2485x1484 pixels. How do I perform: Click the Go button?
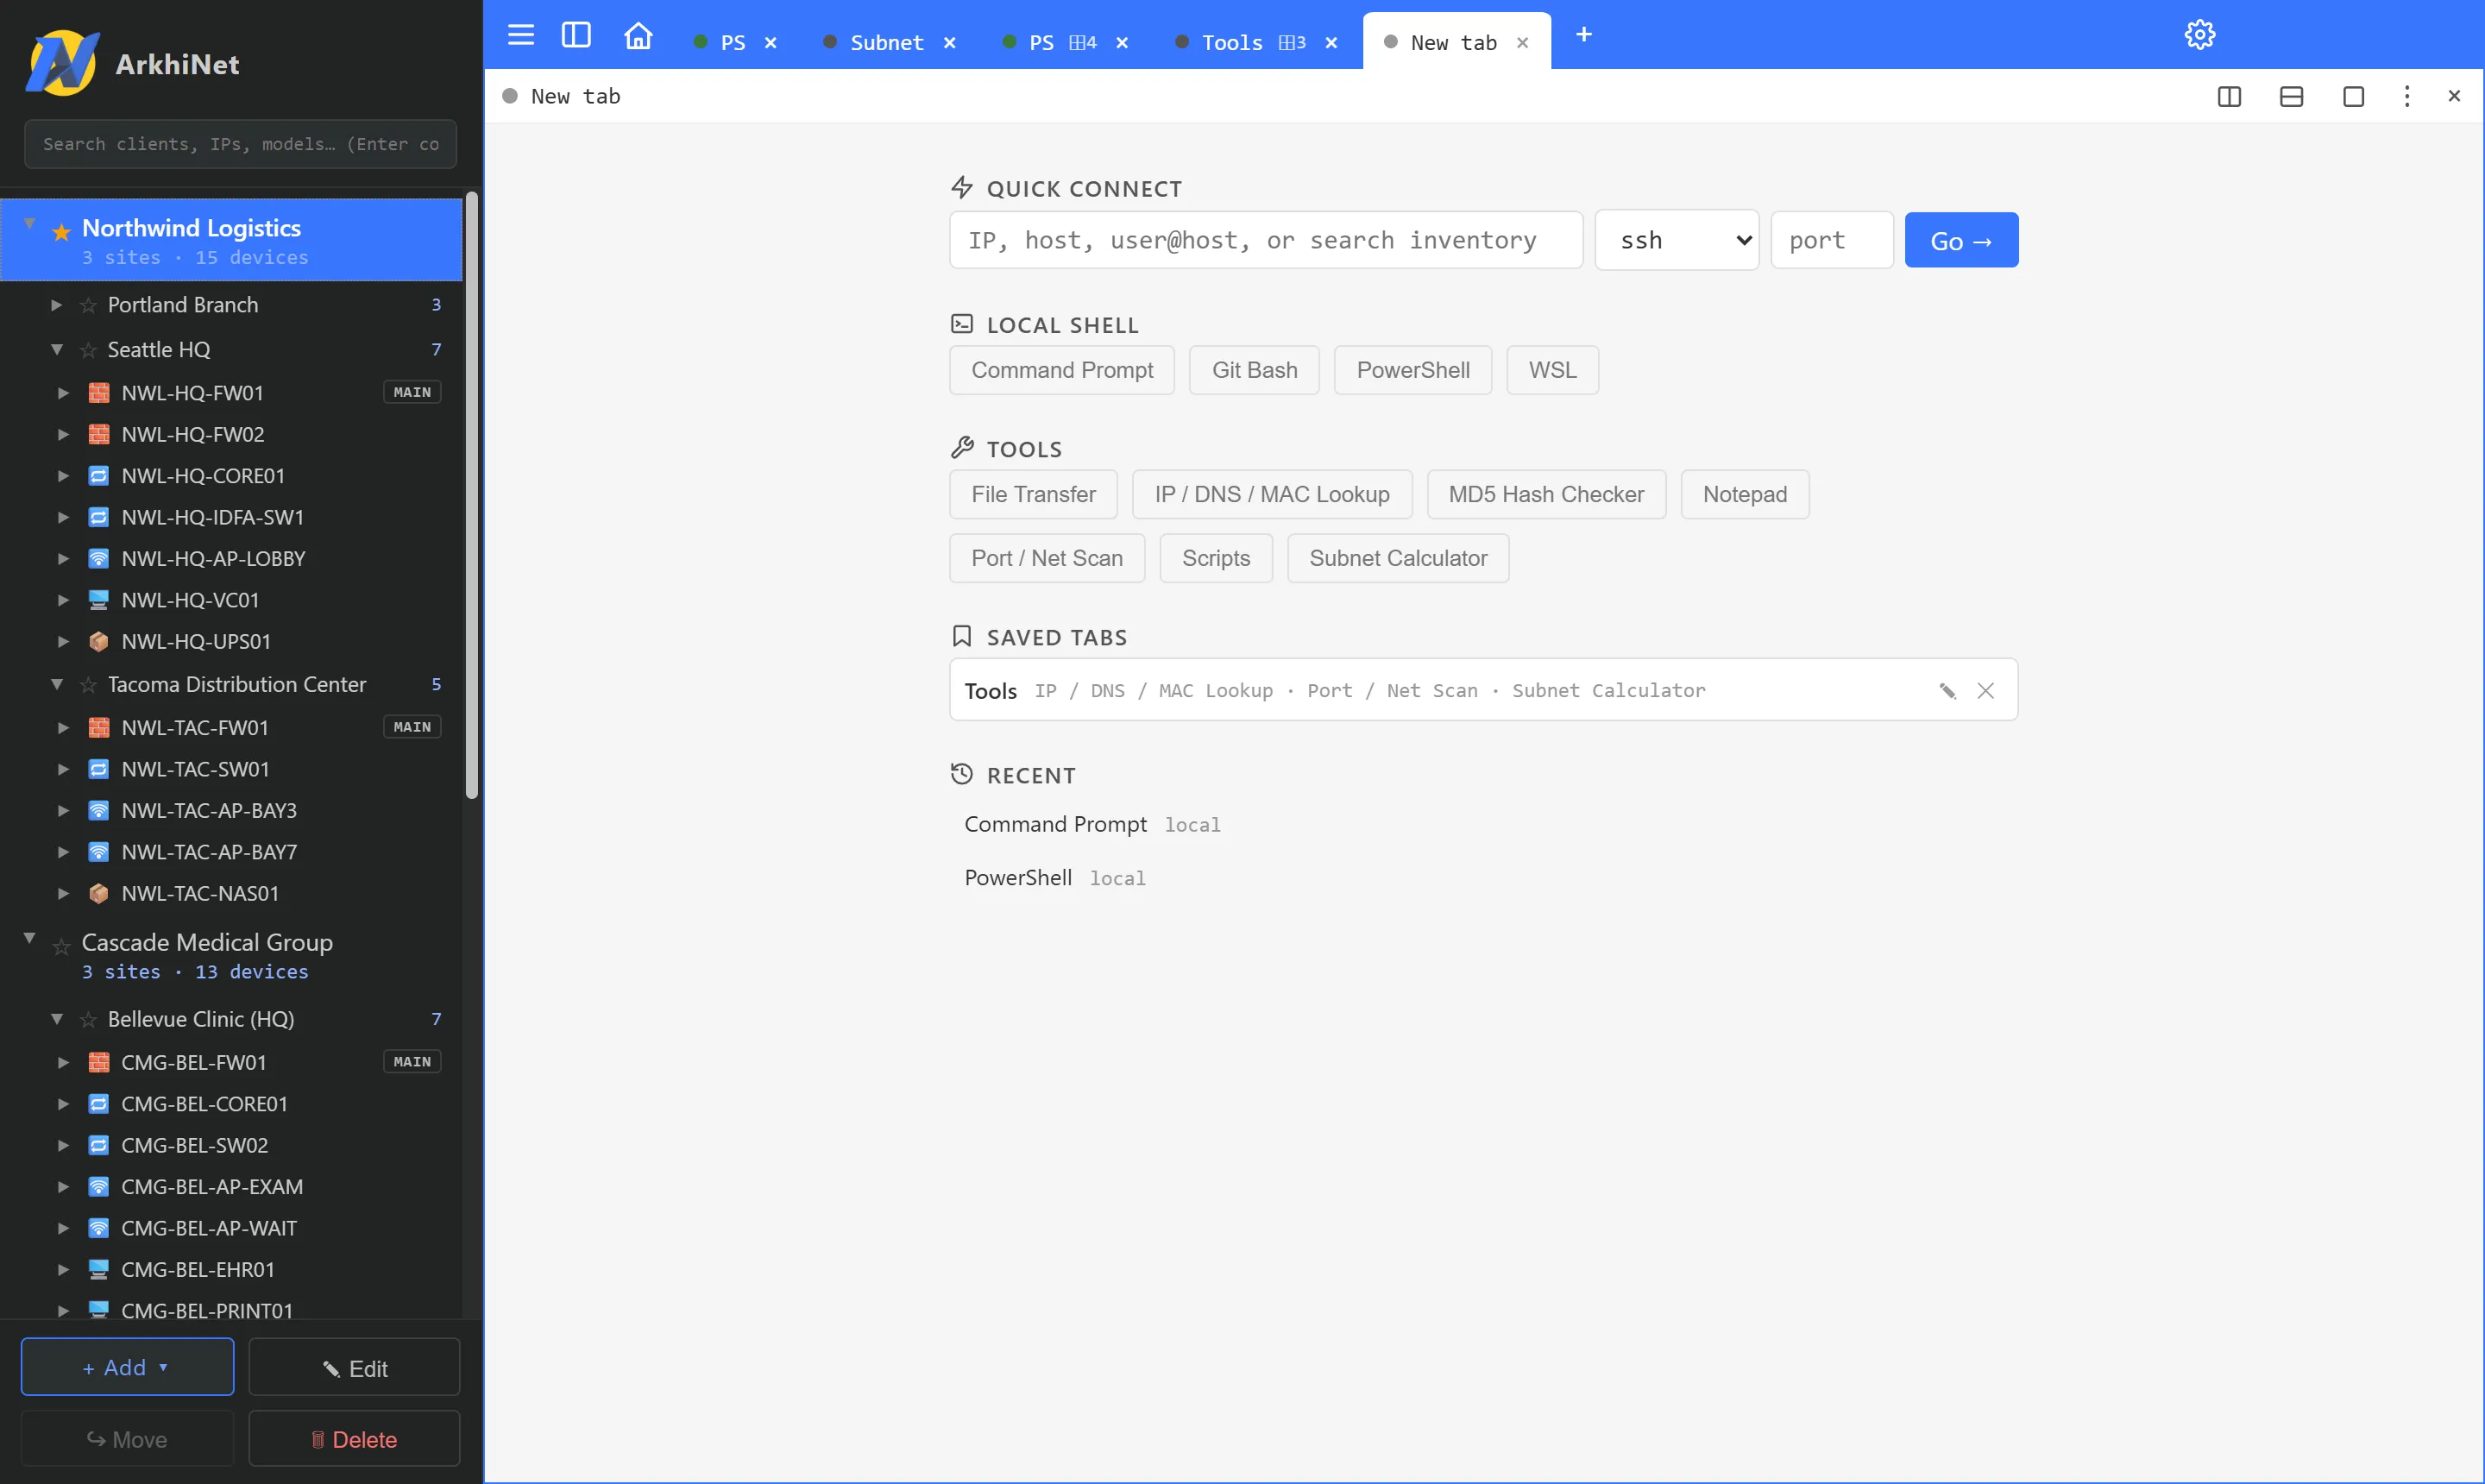click(1961, 240)
